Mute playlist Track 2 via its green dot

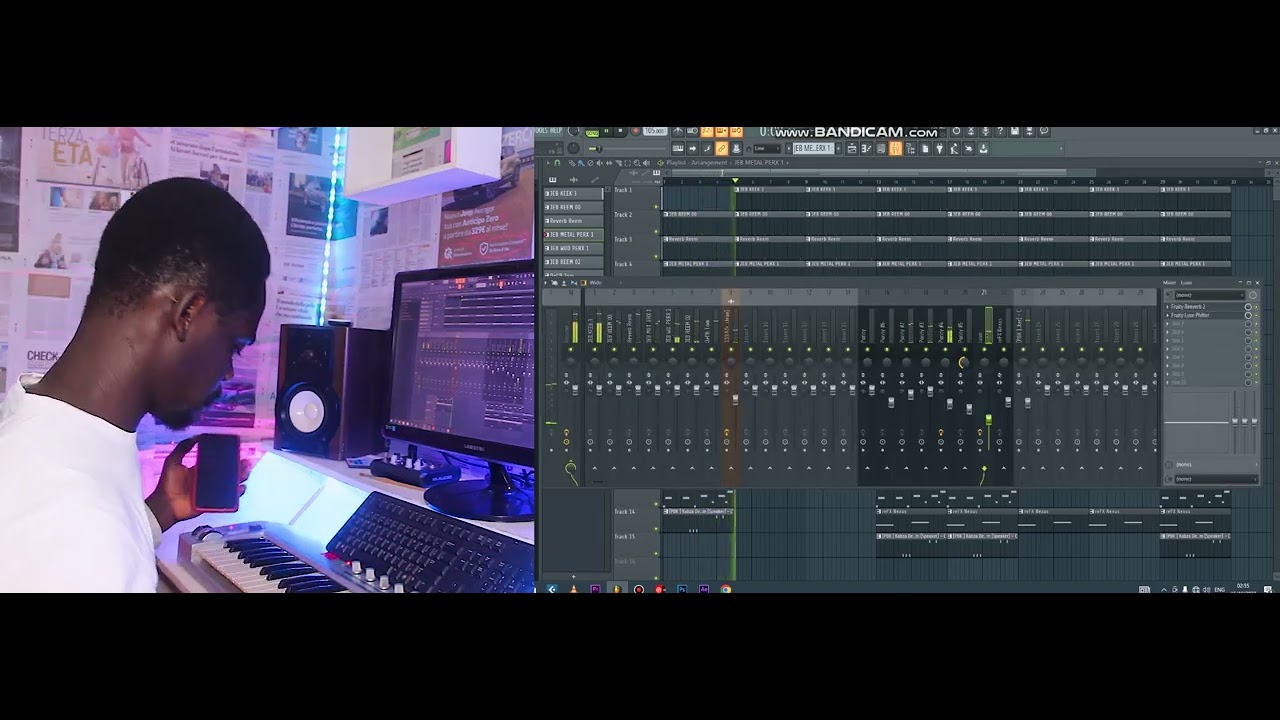point(656,232)
